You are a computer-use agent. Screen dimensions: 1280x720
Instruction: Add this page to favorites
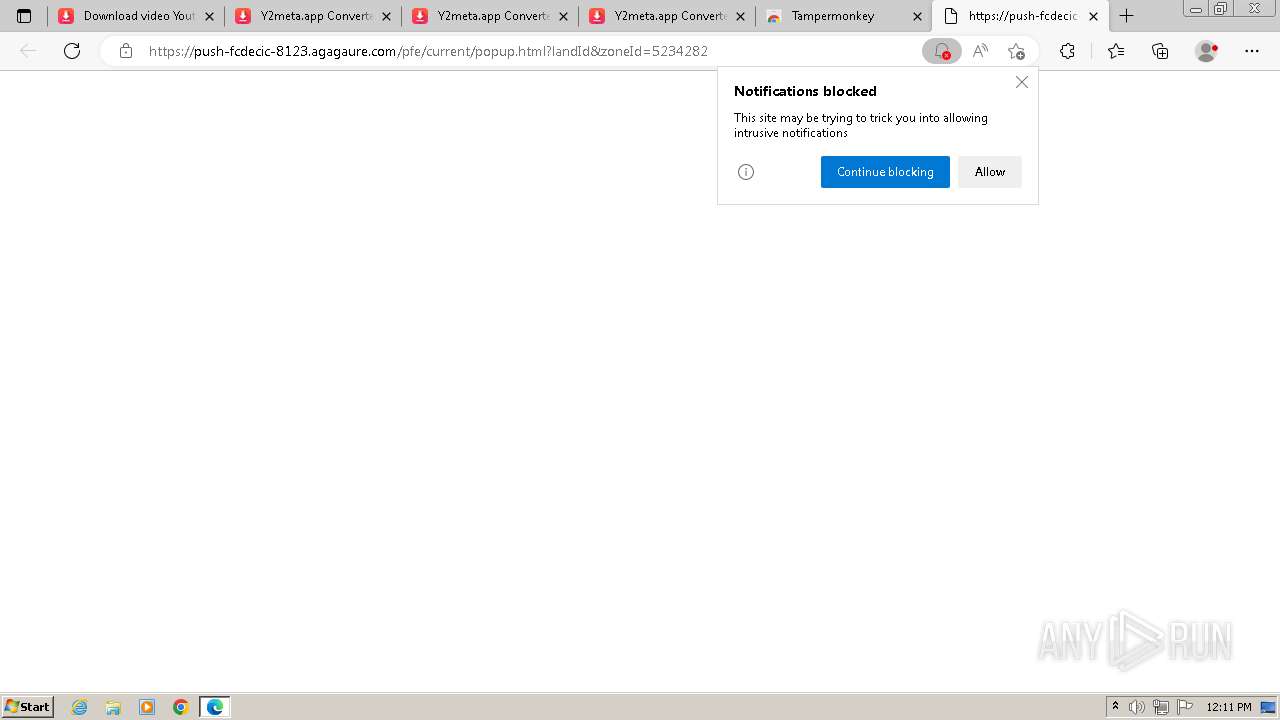pos(1016,51)
